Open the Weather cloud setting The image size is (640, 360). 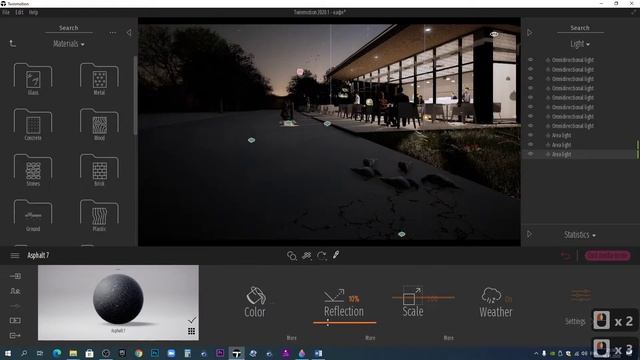pyautogui.click(x=491, y=295)
